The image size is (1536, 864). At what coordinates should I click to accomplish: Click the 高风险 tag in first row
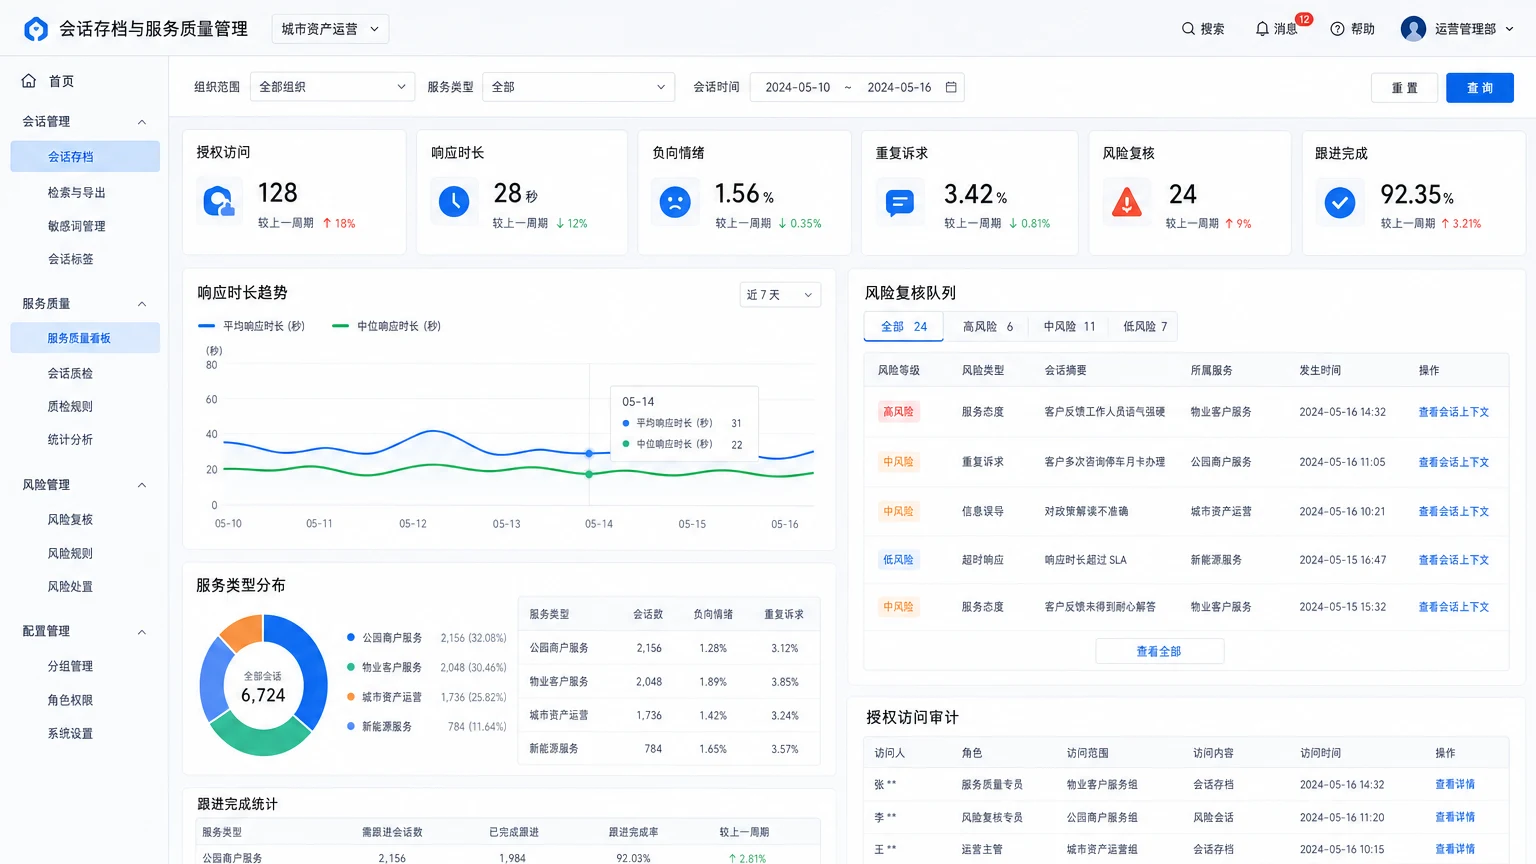tap(898, 412)
